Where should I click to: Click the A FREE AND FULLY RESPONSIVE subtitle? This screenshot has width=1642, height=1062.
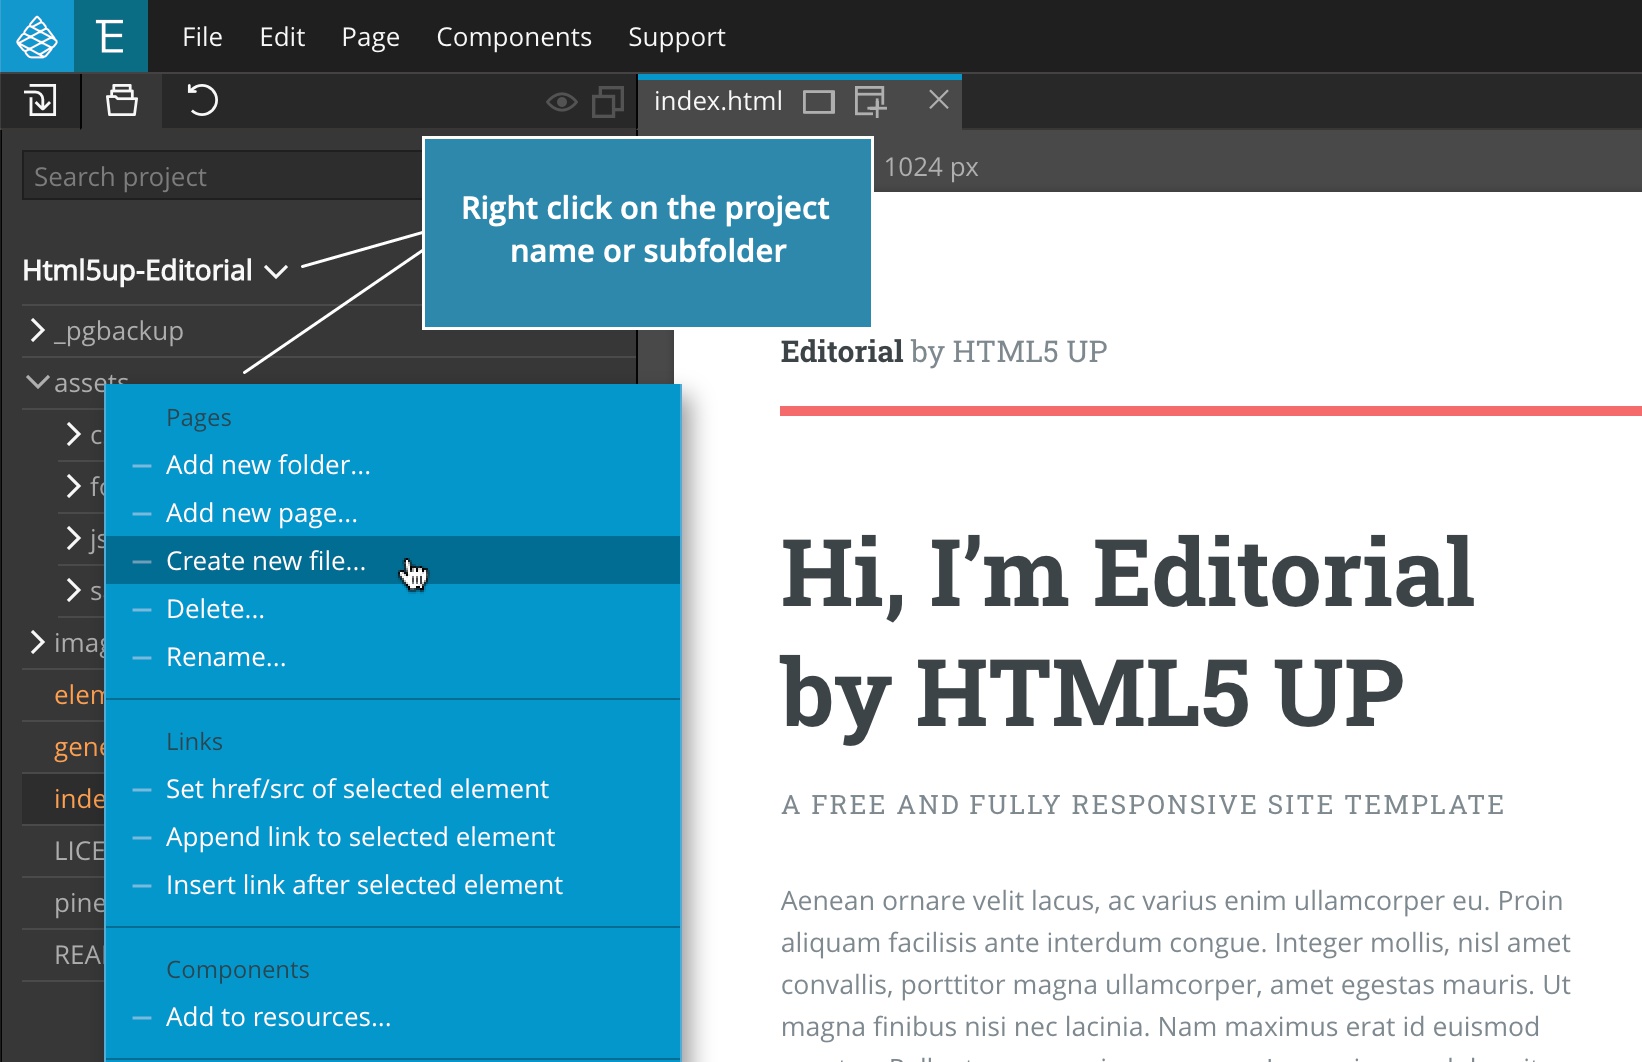point(1142,805)
